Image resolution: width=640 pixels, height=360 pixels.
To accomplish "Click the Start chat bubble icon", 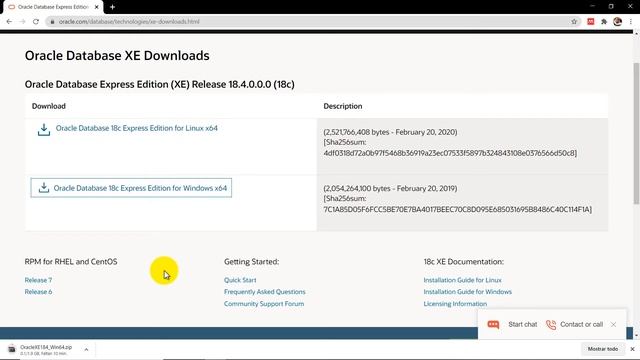I will [493, 324].
